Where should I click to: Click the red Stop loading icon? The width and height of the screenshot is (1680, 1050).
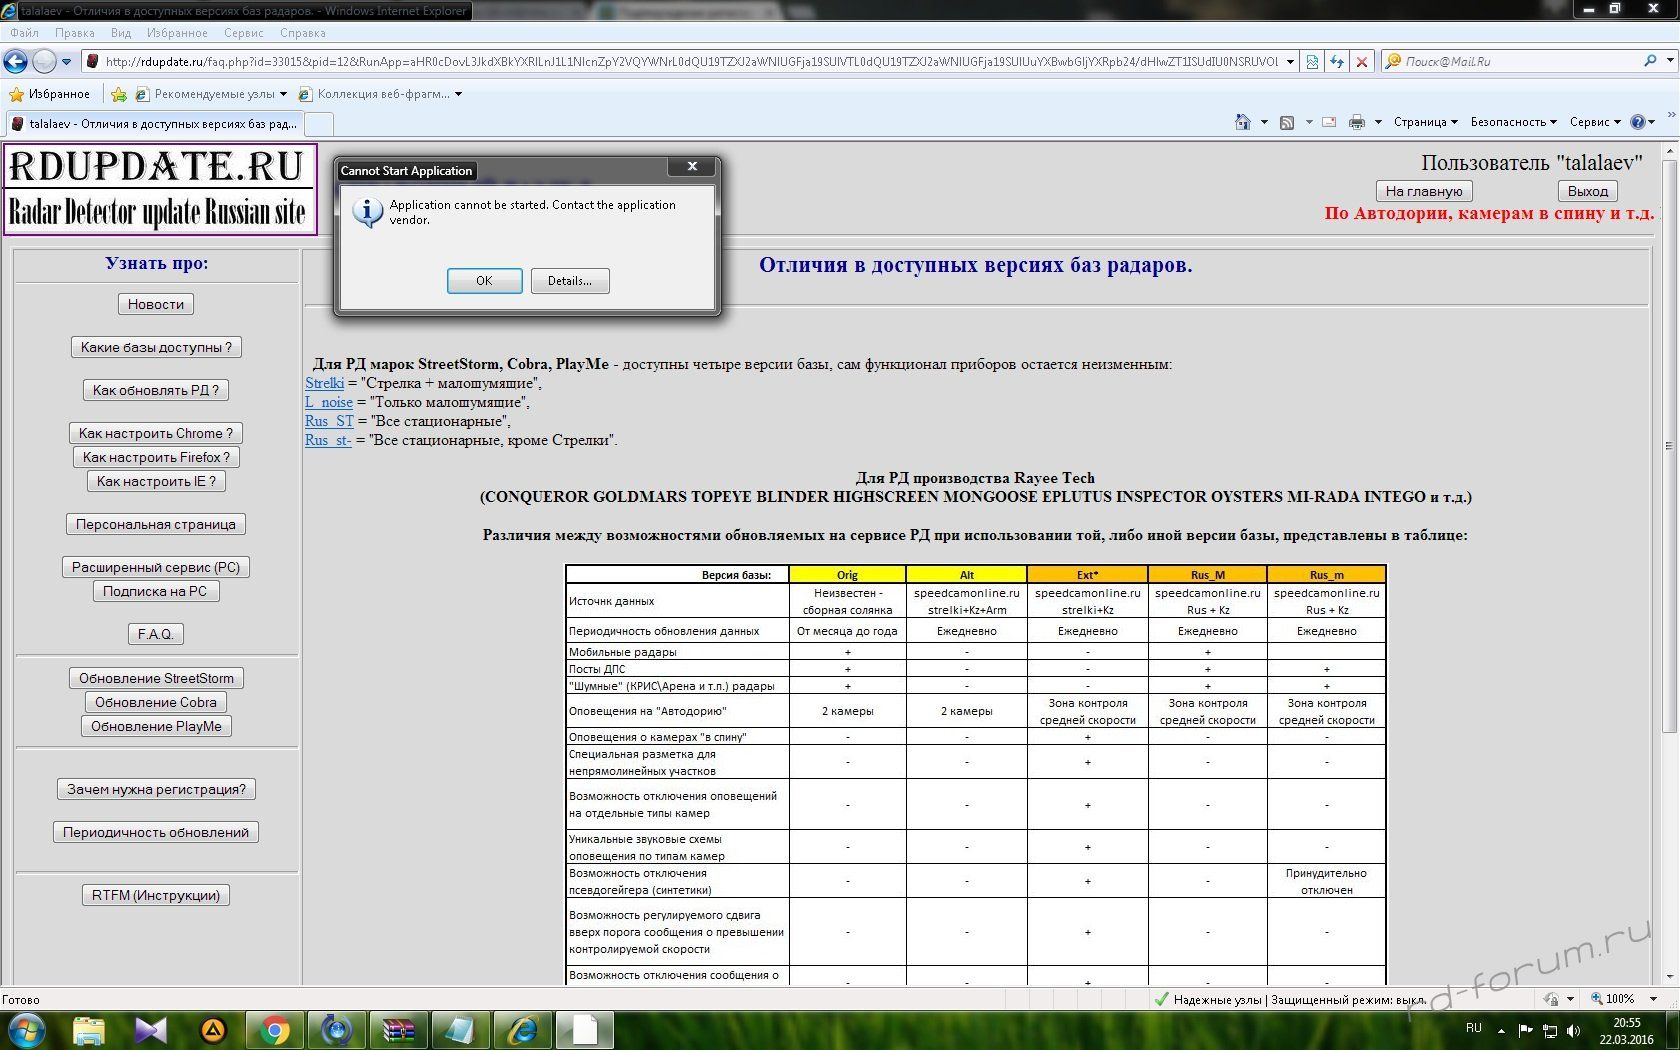coord(1361,62)
